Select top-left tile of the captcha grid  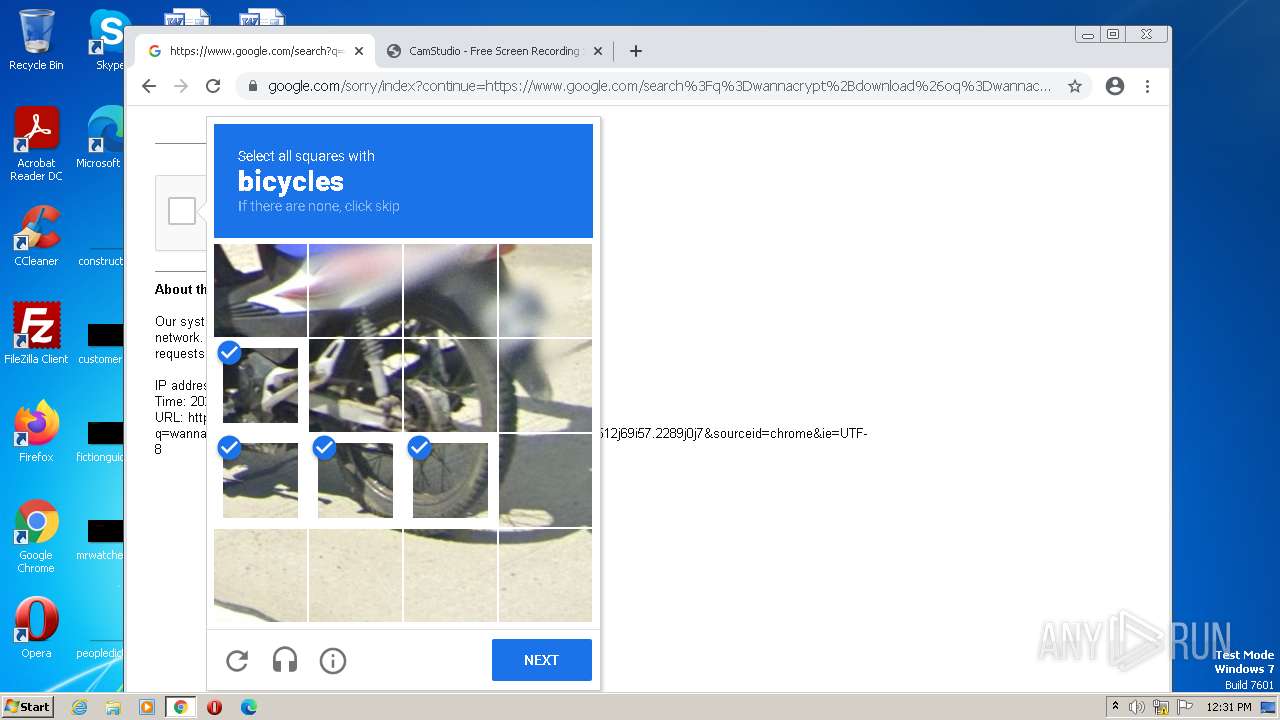tap(260, 290)
